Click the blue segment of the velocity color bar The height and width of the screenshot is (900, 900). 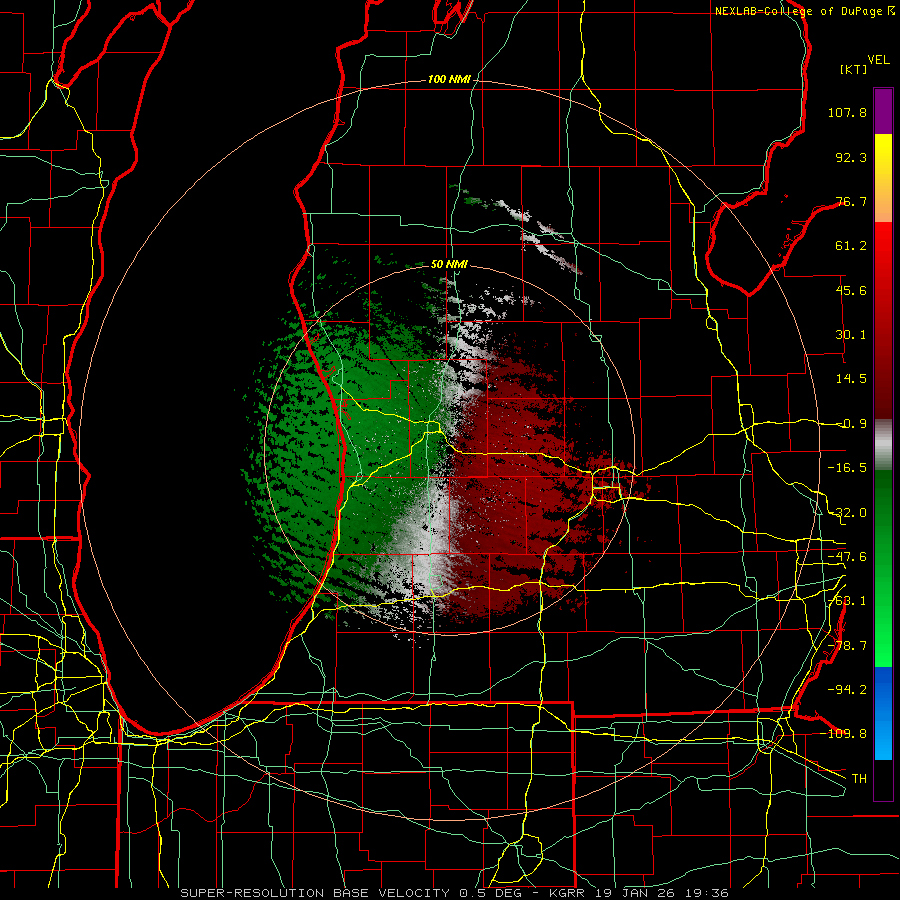point(883,713)
